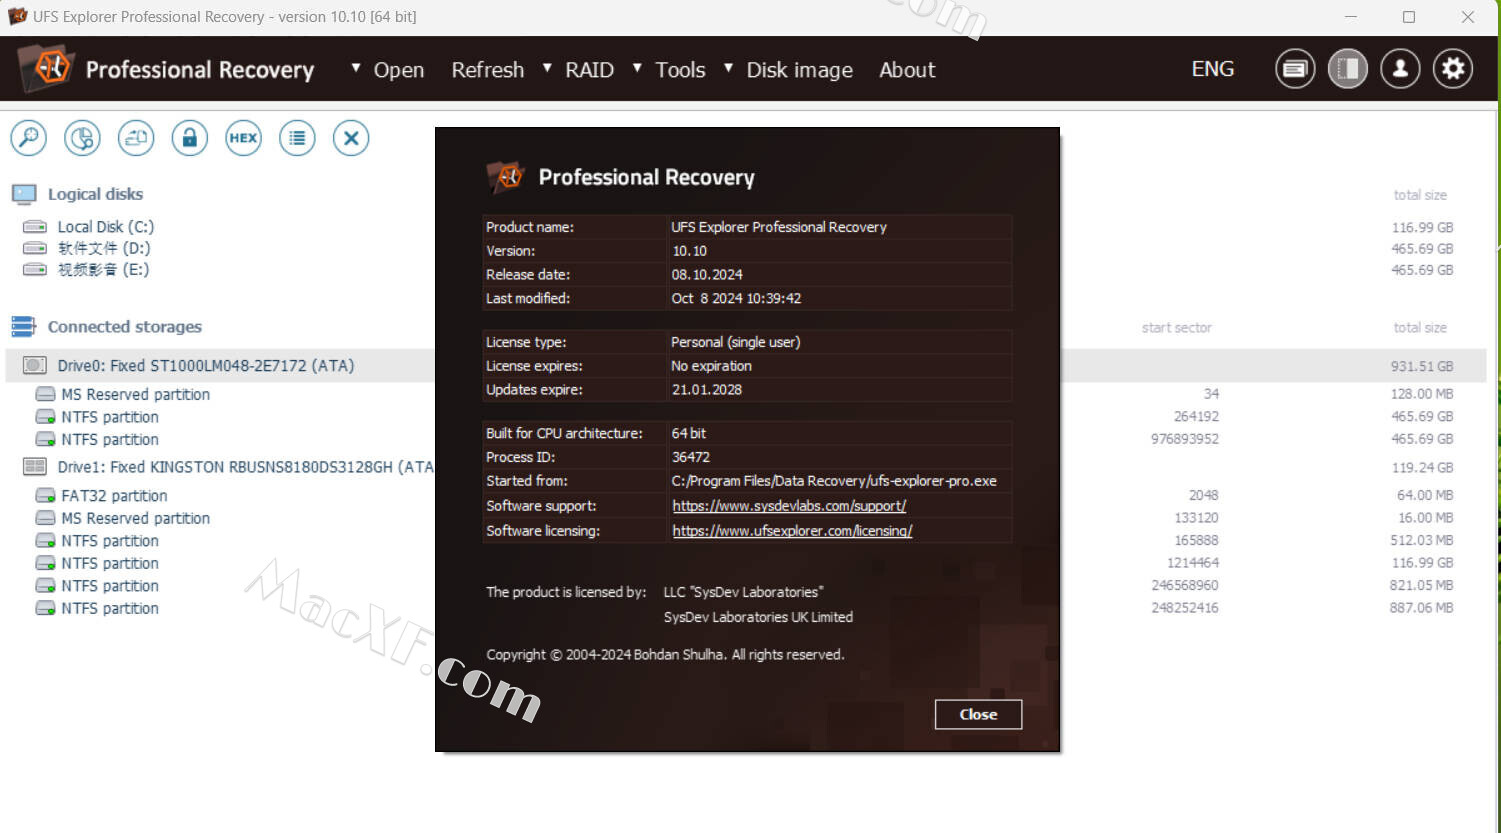Viewport: 1501px width, 833px height.
Task: Open the settings gear icon
Action: tap(1453, 69)
